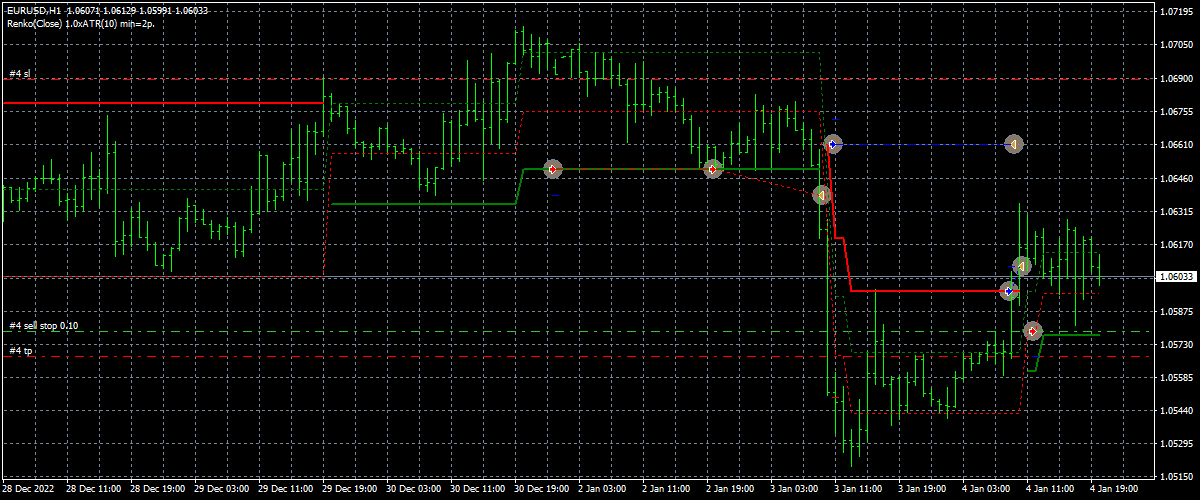This screenshot has height=500, width=1200.
Task: Click the '28 Dec 2022' time axis label
Action: pos(28,491)
